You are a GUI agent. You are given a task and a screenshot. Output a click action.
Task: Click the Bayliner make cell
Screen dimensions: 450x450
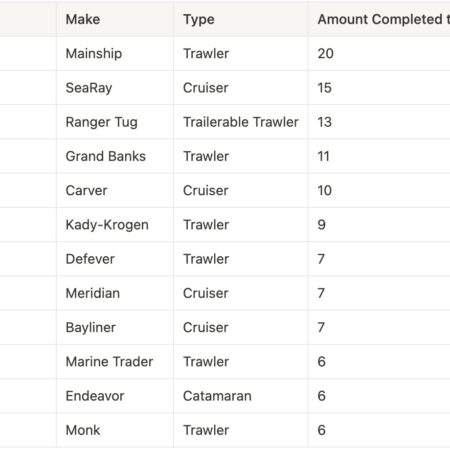point(115,328)
